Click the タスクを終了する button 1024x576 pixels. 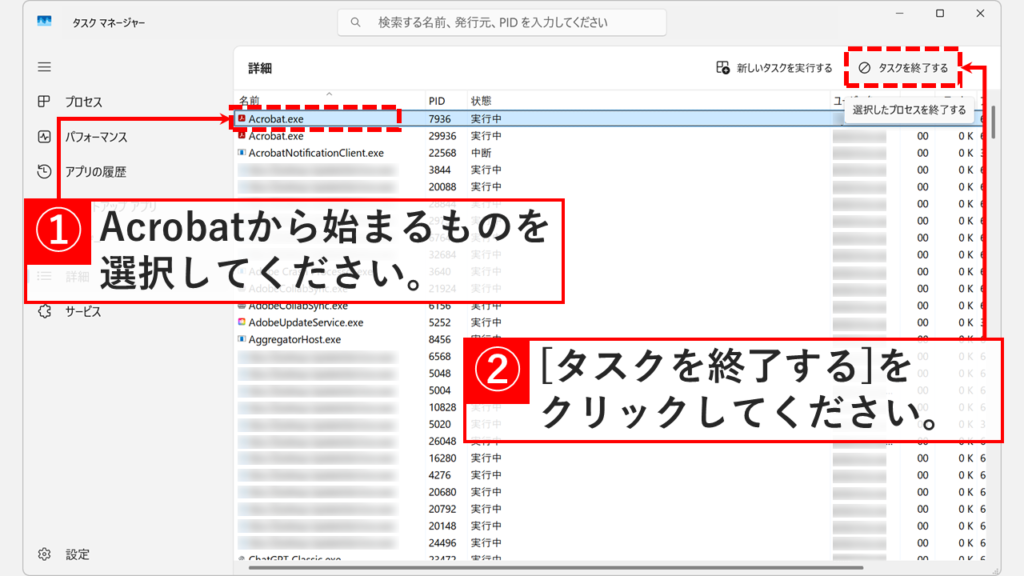[x=903, y=67]
